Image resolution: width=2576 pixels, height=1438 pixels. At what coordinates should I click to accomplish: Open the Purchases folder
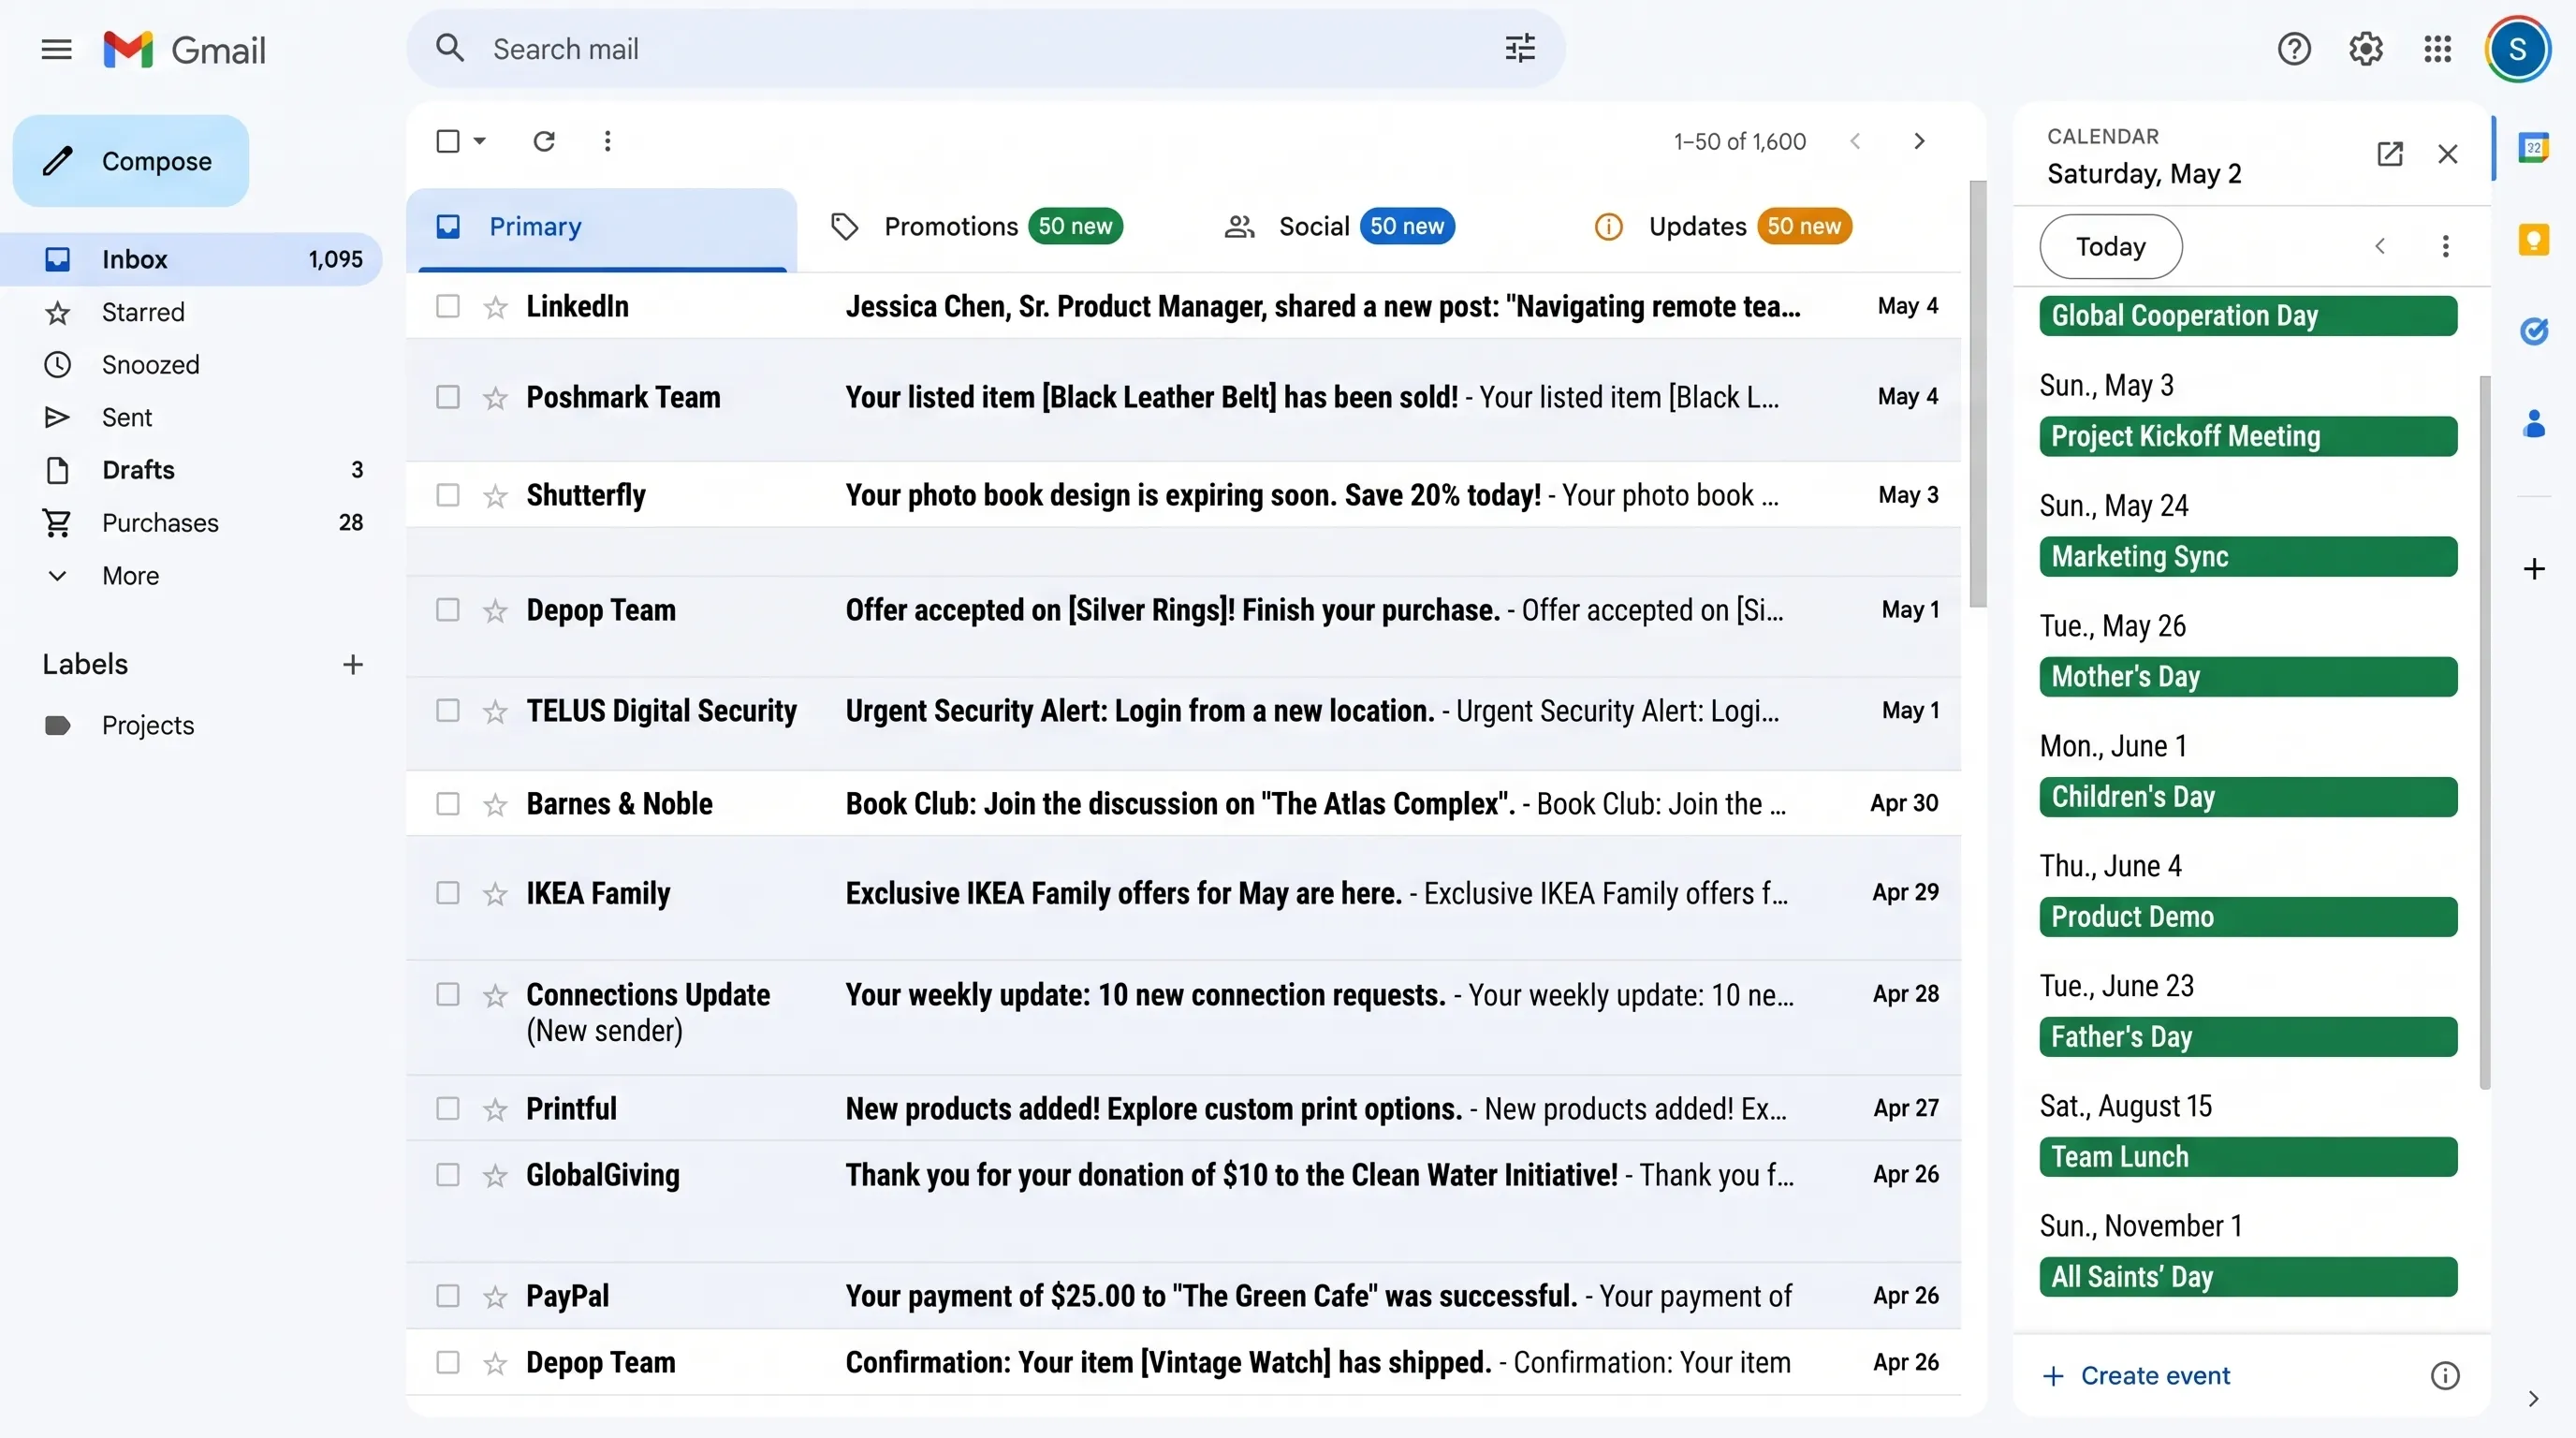coord(190,523)
